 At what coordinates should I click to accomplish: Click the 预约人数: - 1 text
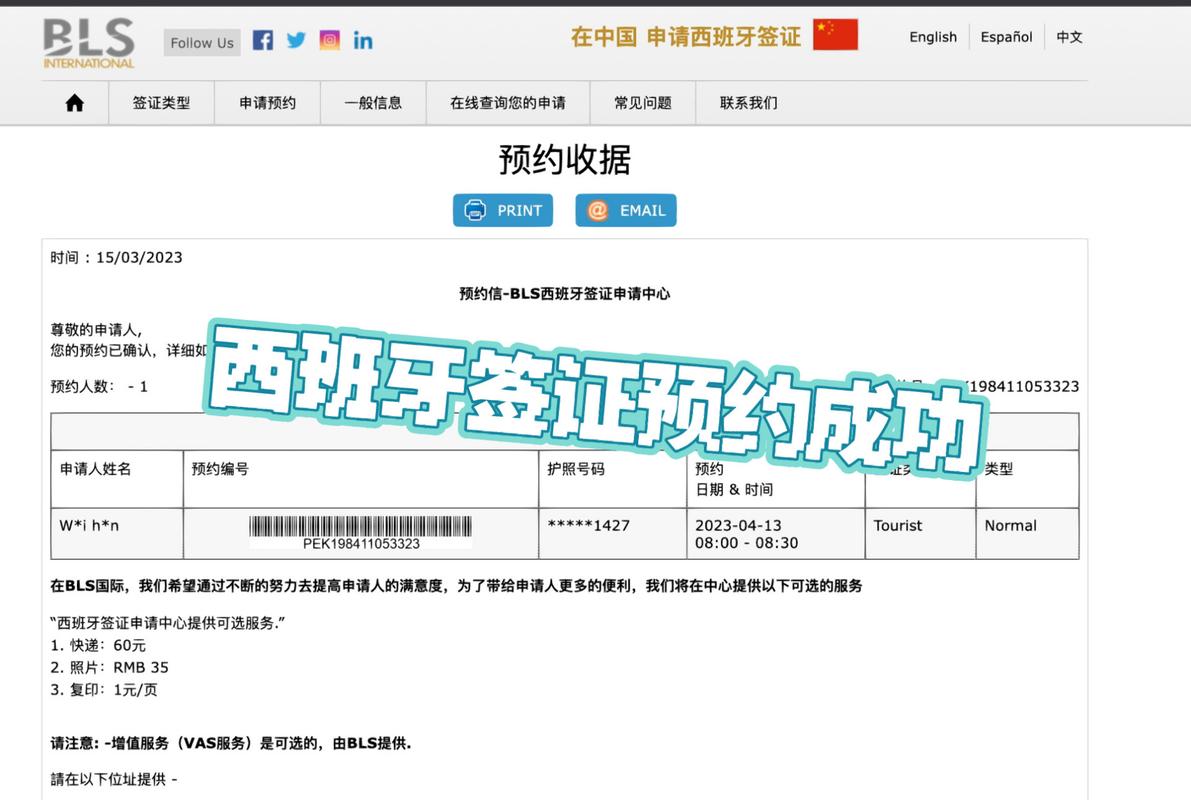pos(99,386)
